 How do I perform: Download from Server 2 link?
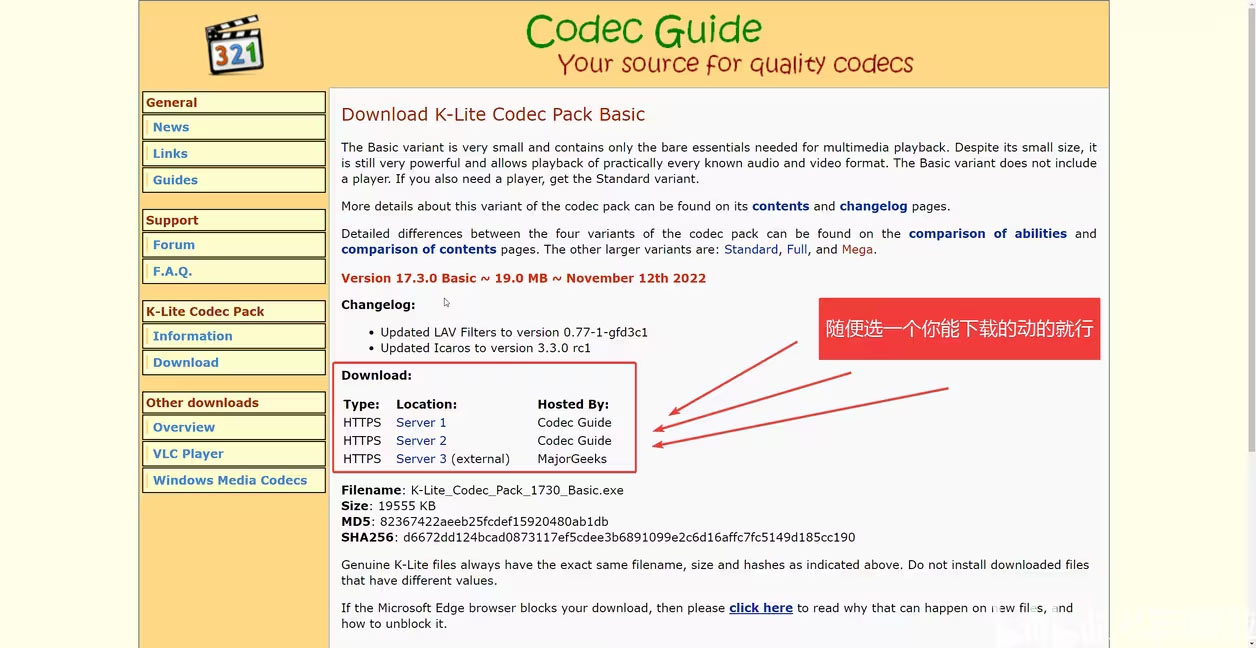tap(421, 441)
